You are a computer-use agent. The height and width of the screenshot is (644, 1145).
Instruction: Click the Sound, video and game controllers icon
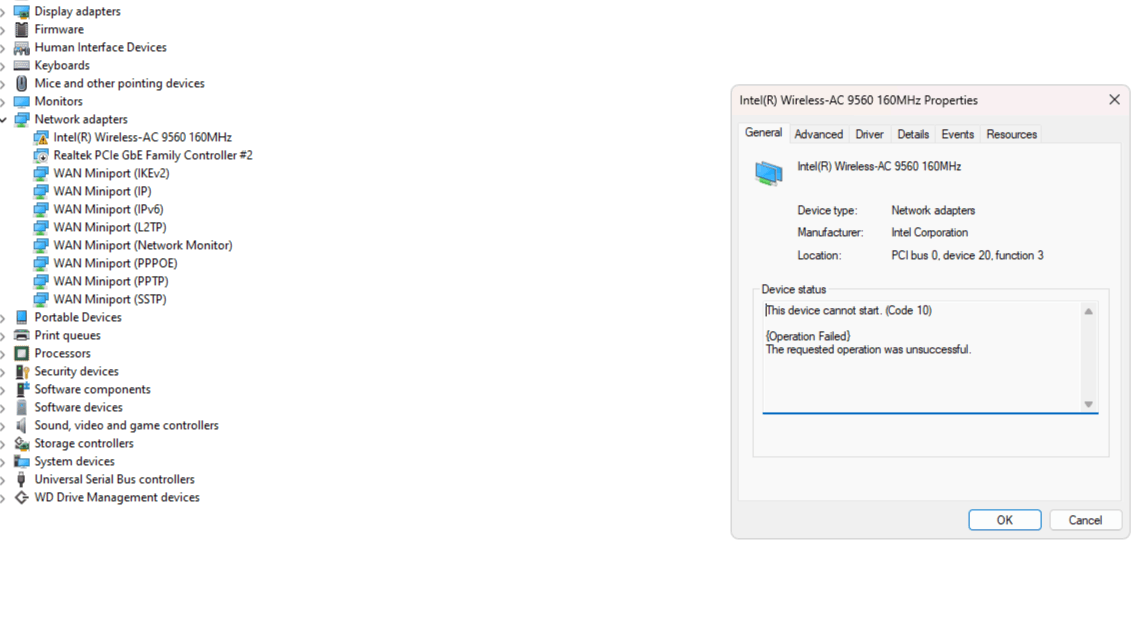point(22,426)
